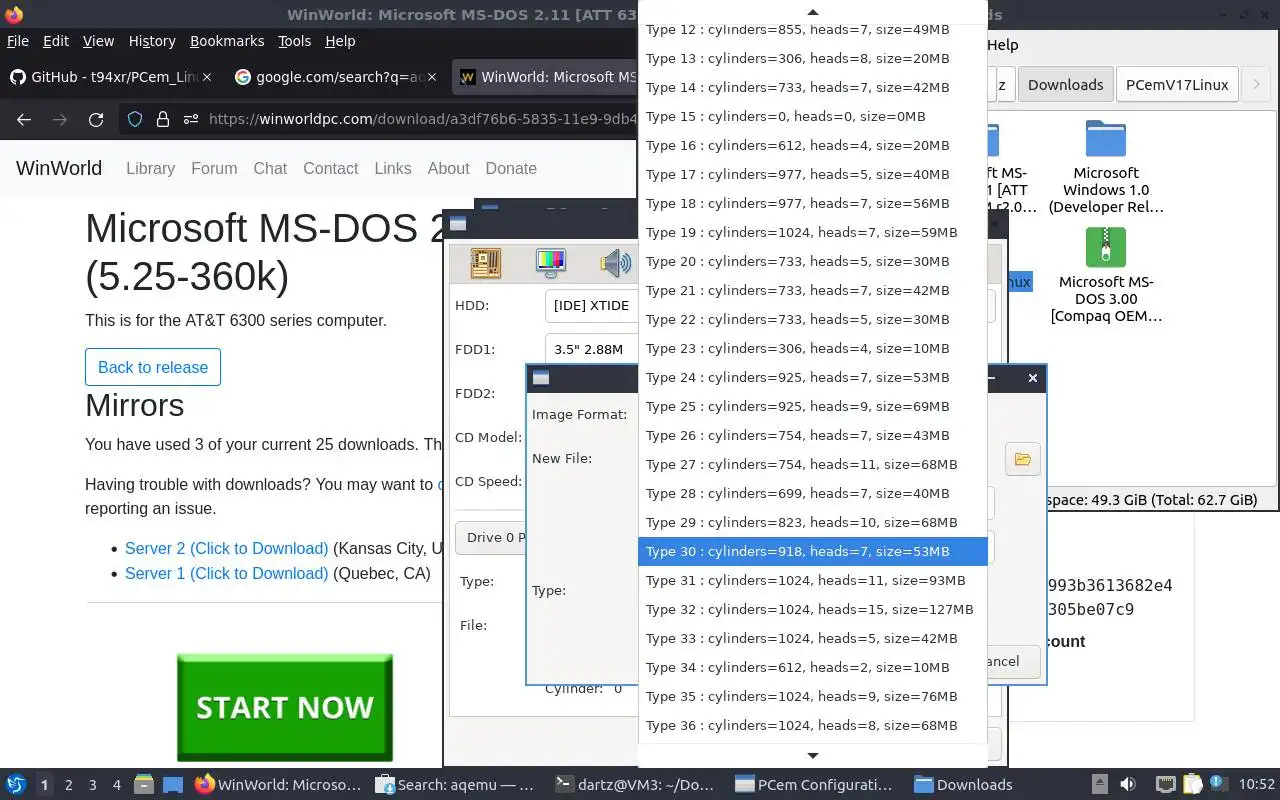Select Type 30 cylinders=918 entry
Viewport: 1280px width, 800px height.
pyautogui.click(x=812, y=551)
